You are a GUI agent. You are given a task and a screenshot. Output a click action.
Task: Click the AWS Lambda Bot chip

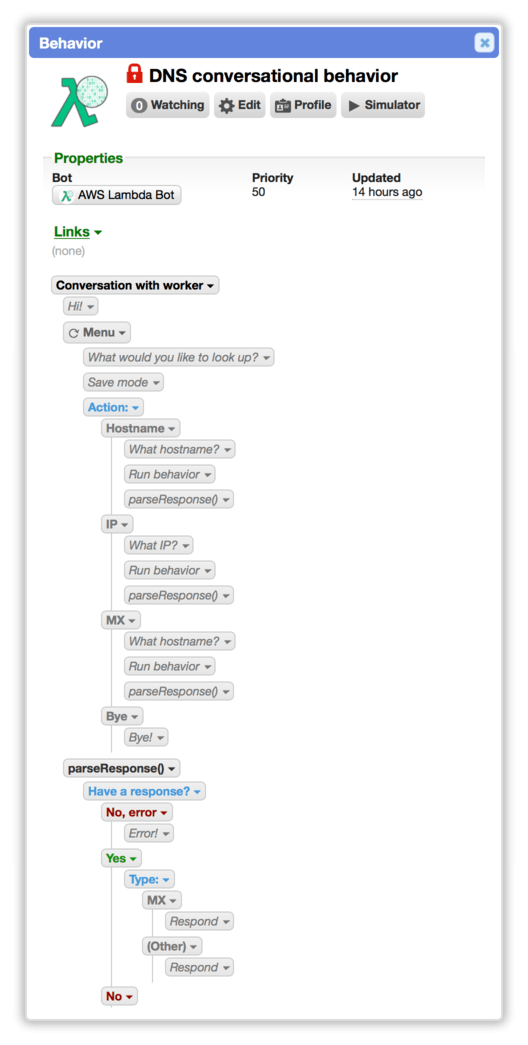coord(117,196)
